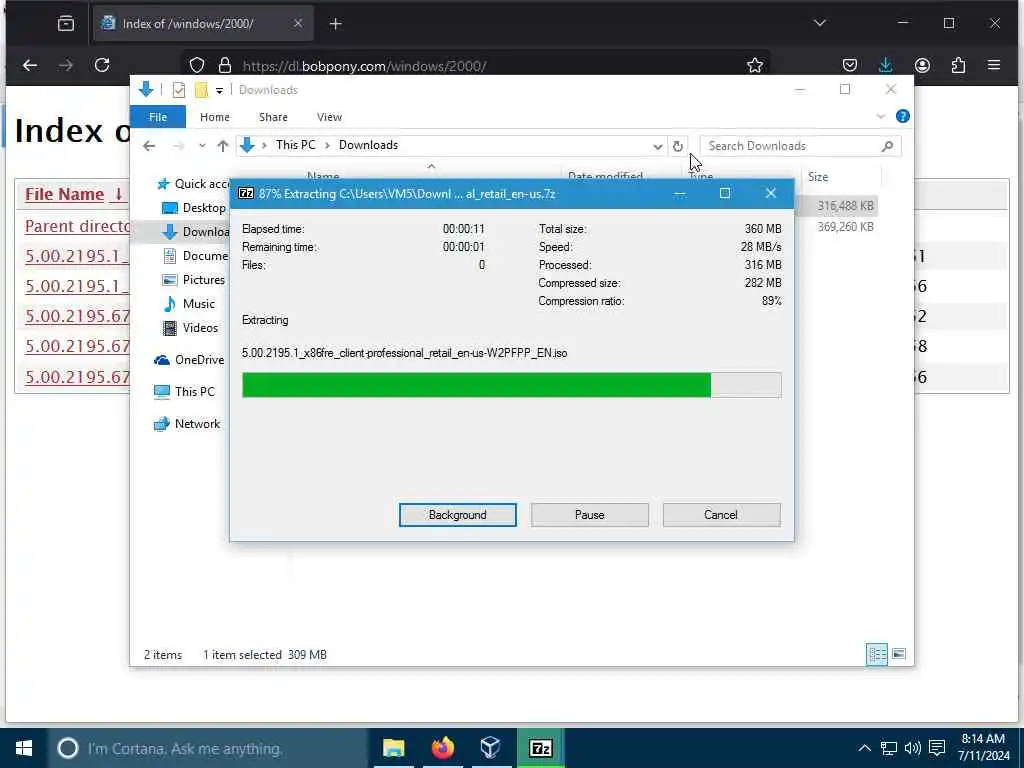Screen dimensions: 1024x768
Task: Switch to large icons view in status bar
Action: click(899, 654)
